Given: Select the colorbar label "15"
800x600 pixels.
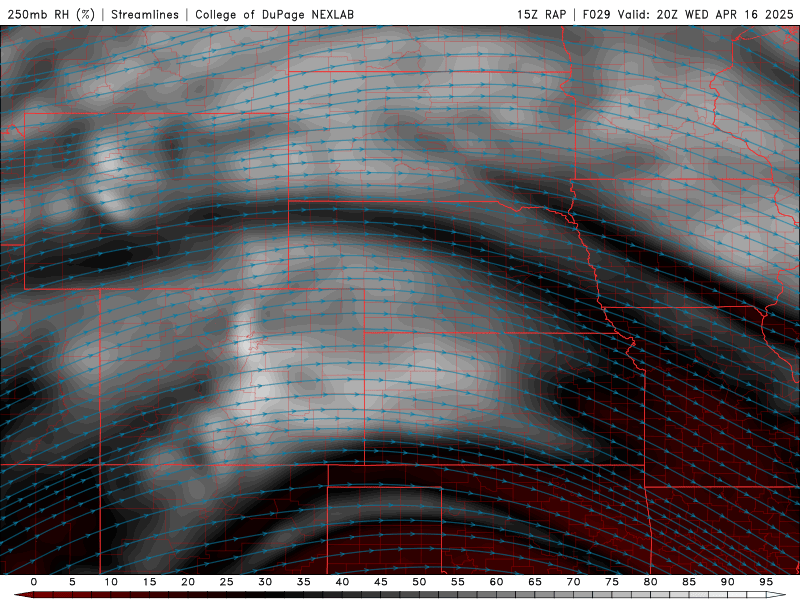Looking at the screenshot, I should [149, 582].
